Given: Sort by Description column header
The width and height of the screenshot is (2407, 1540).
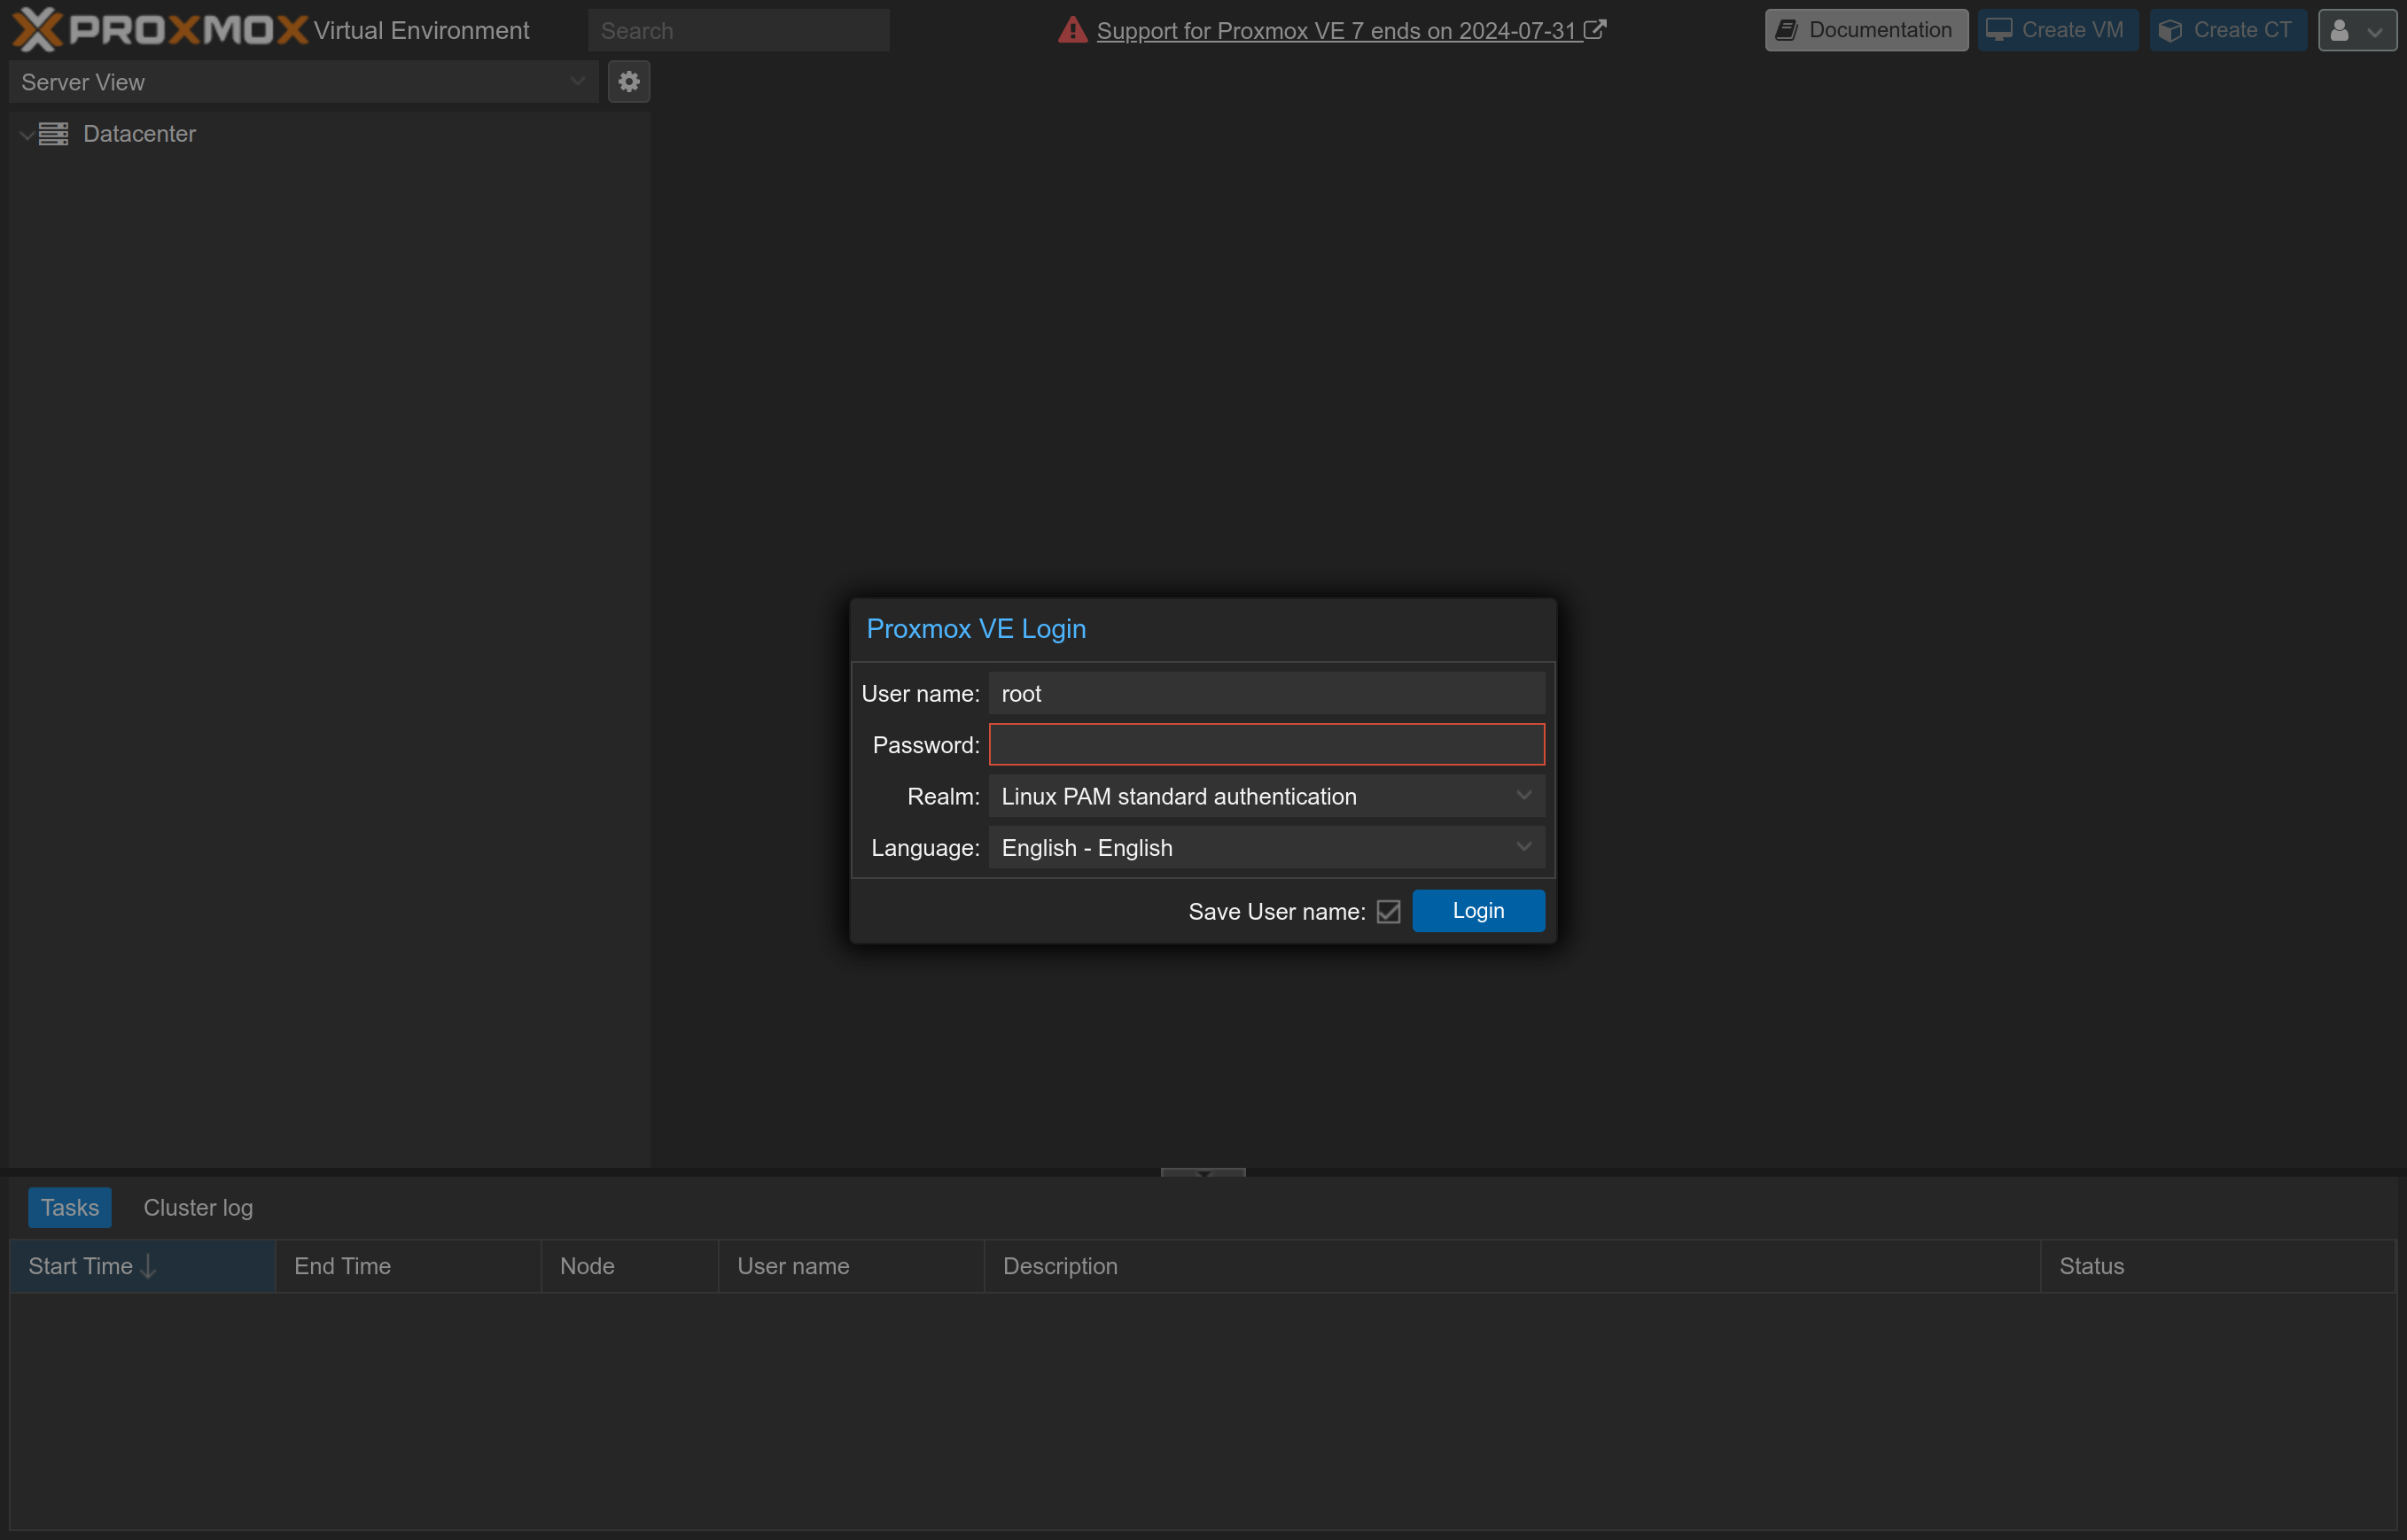Looking at the screenshot, I should point(1512,1266).
